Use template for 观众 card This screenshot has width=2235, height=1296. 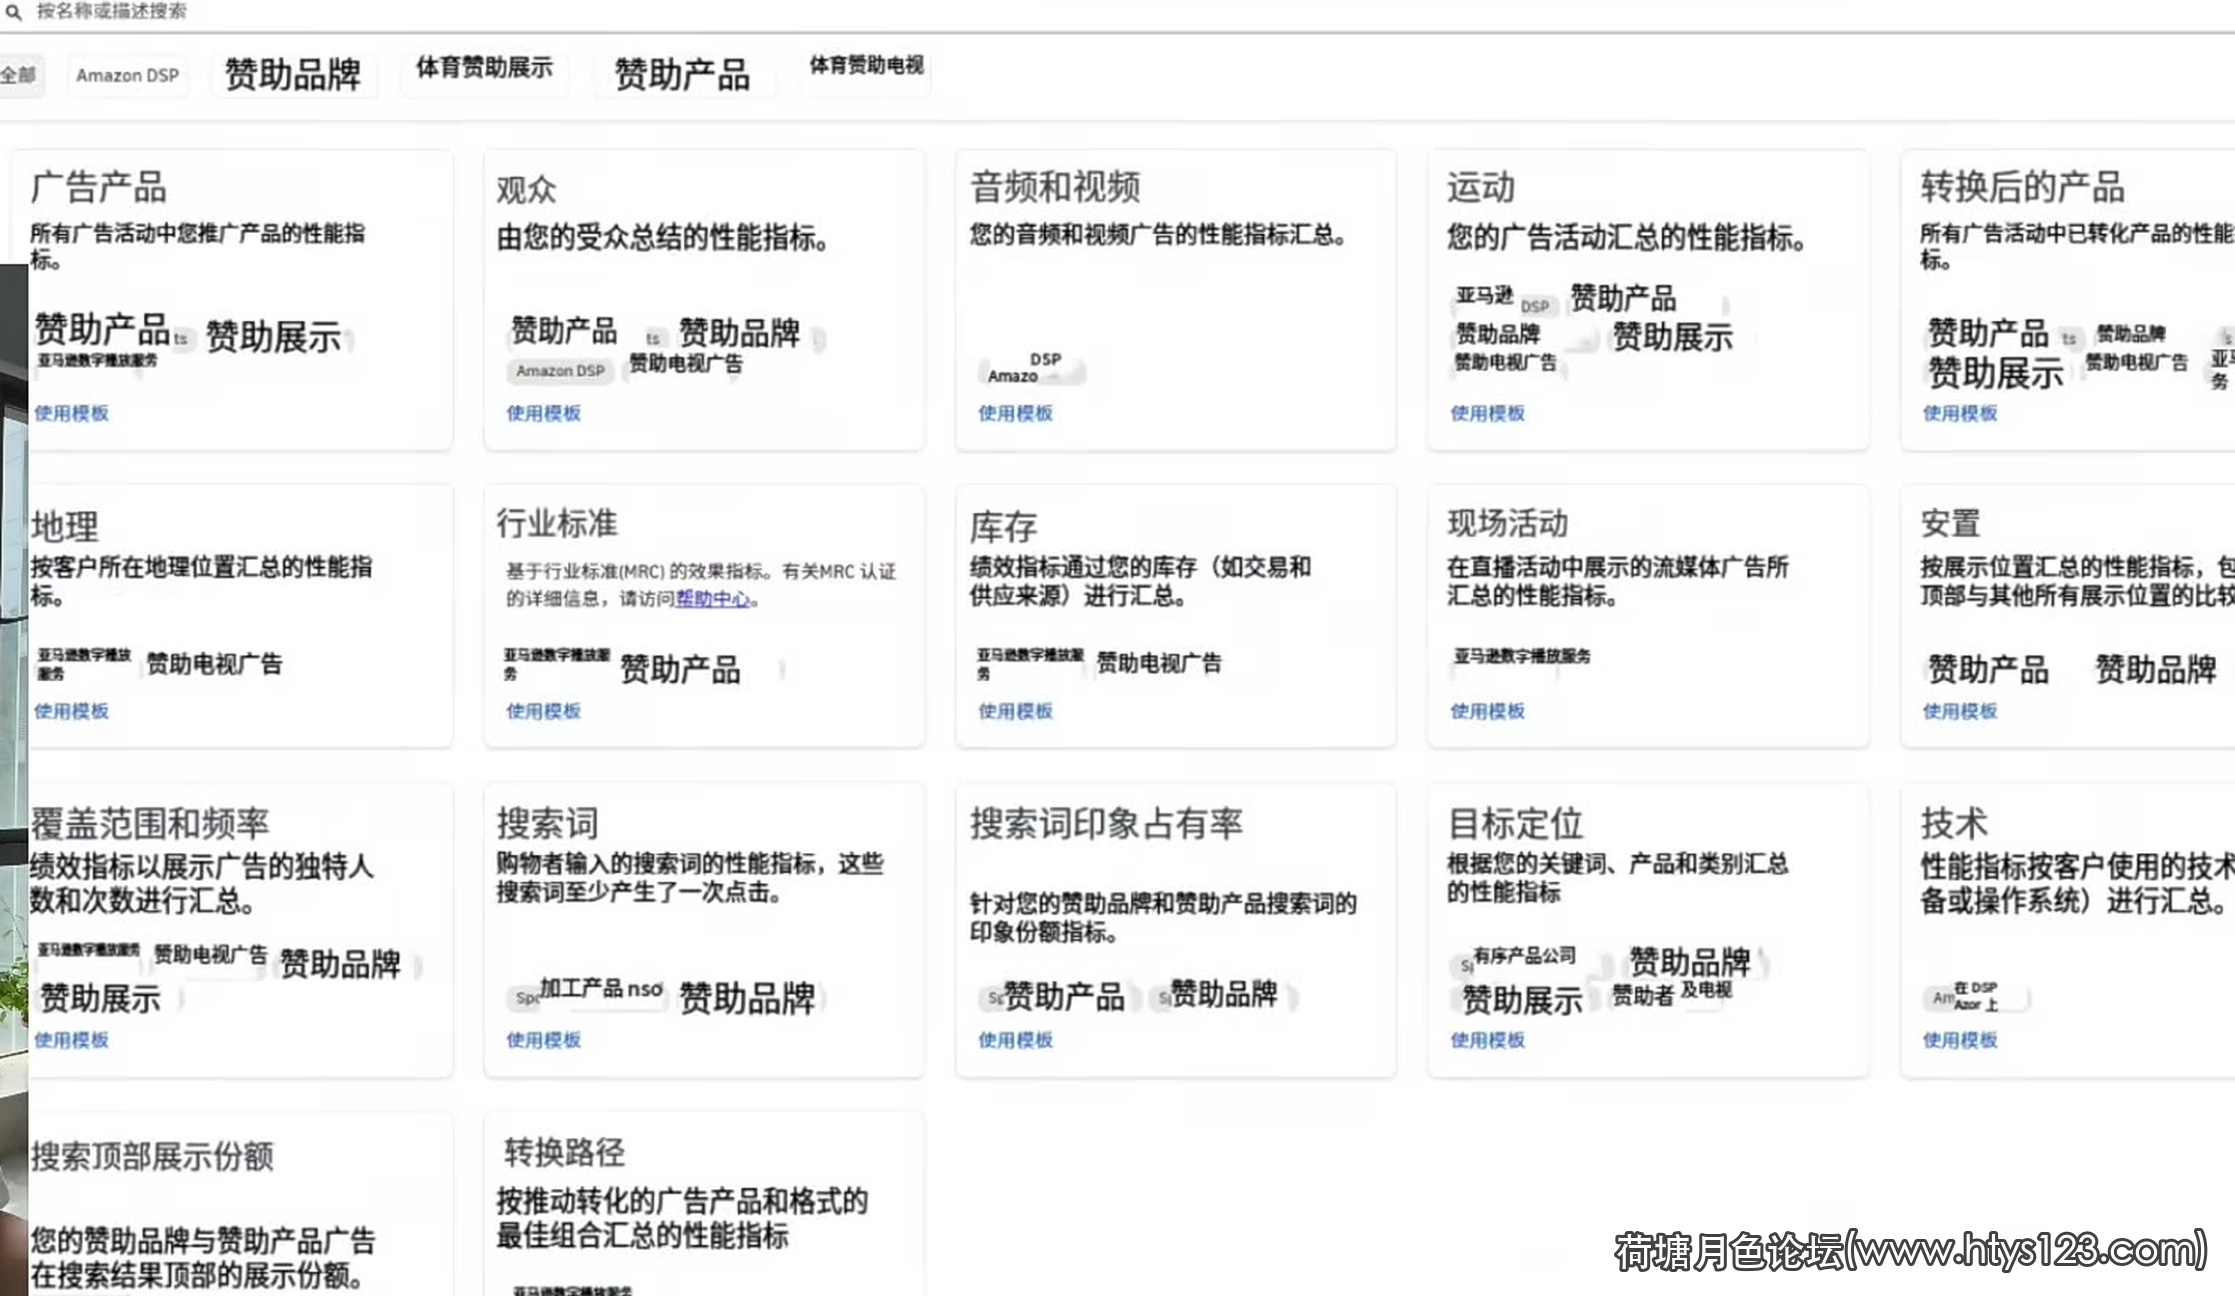(543, 413)
